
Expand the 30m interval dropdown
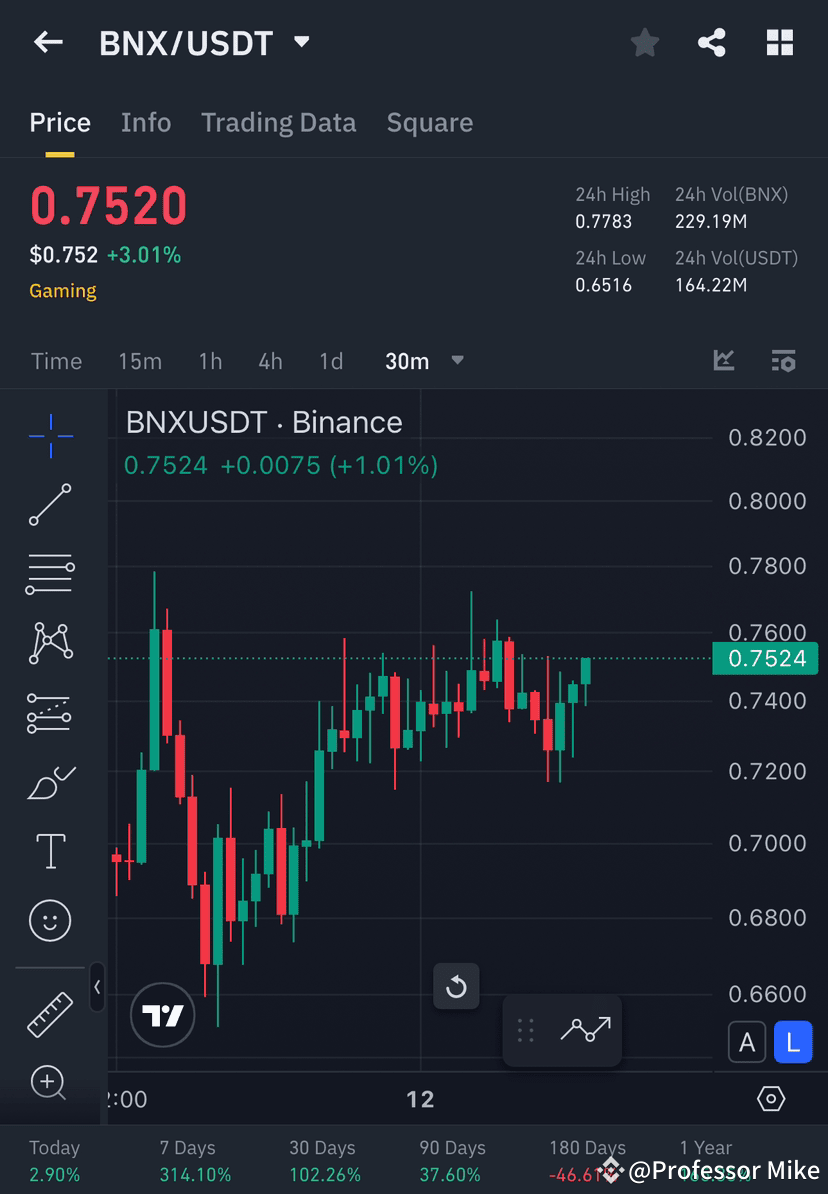point(457,361)
